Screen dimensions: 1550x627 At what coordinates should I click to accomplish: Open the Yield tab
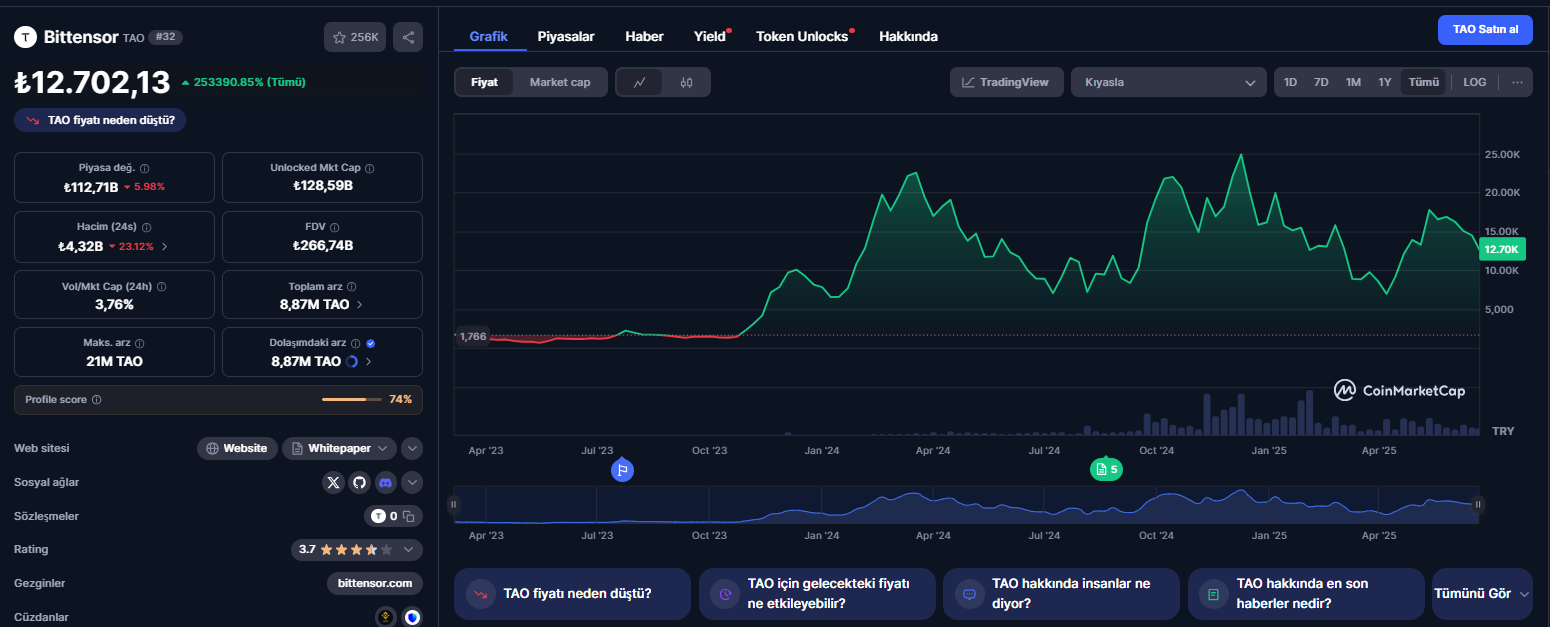pyautogui.click(x=711, y=36)
